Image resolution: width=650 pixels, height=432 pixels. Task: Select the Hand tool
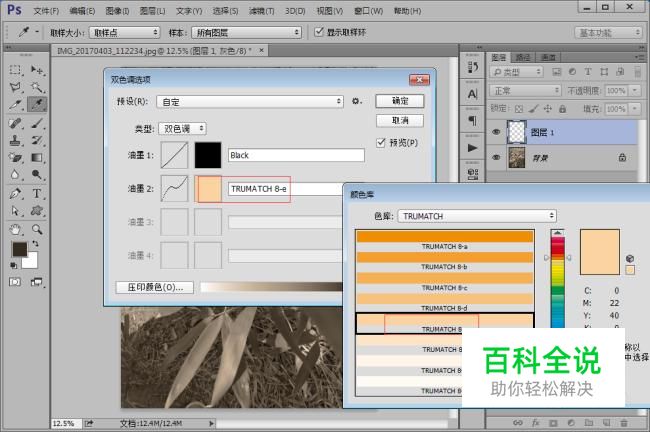click(x=15, y=229)
